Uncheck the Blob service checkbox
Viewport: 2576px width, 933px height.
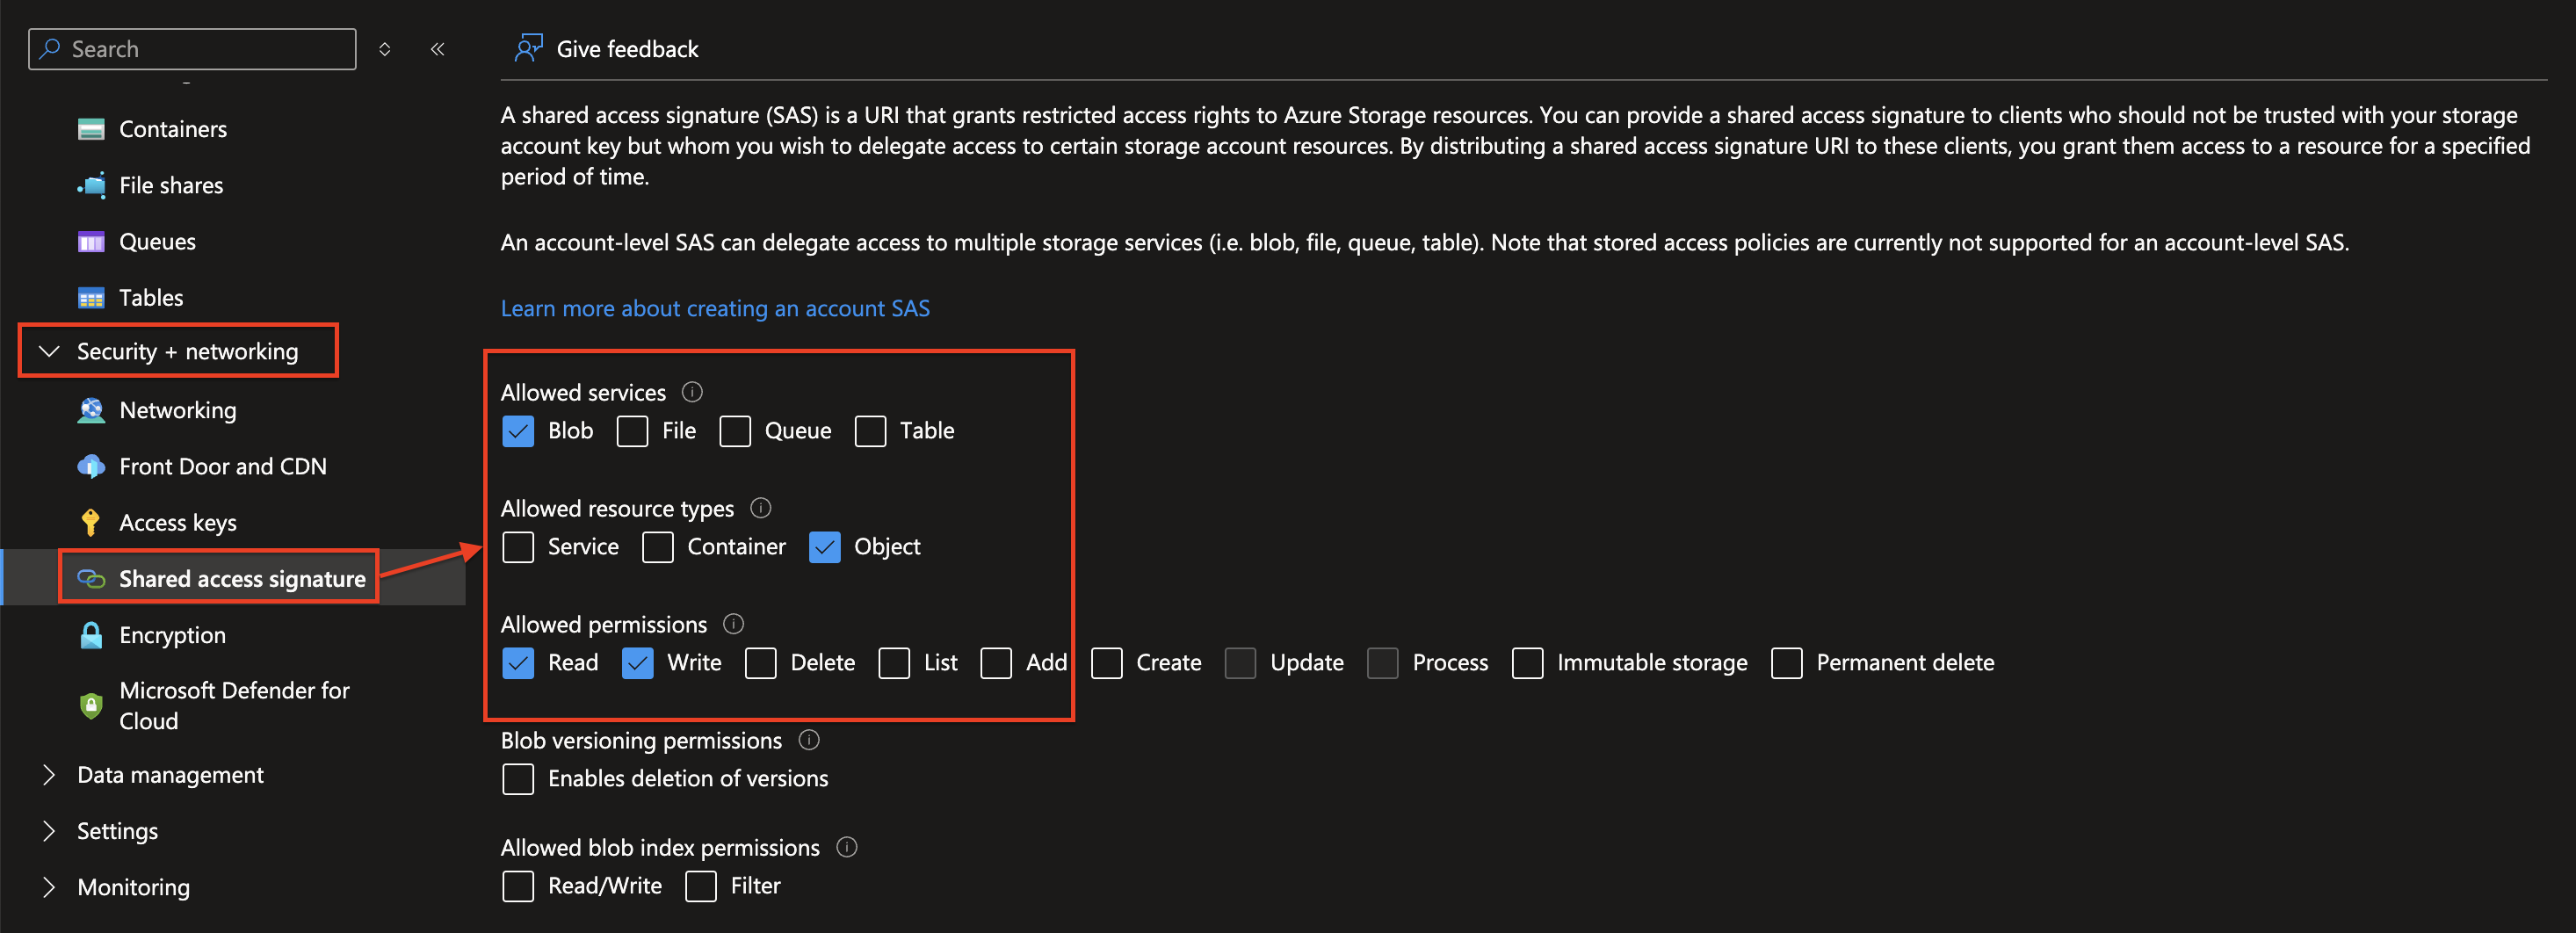click(x=518, y=431)
